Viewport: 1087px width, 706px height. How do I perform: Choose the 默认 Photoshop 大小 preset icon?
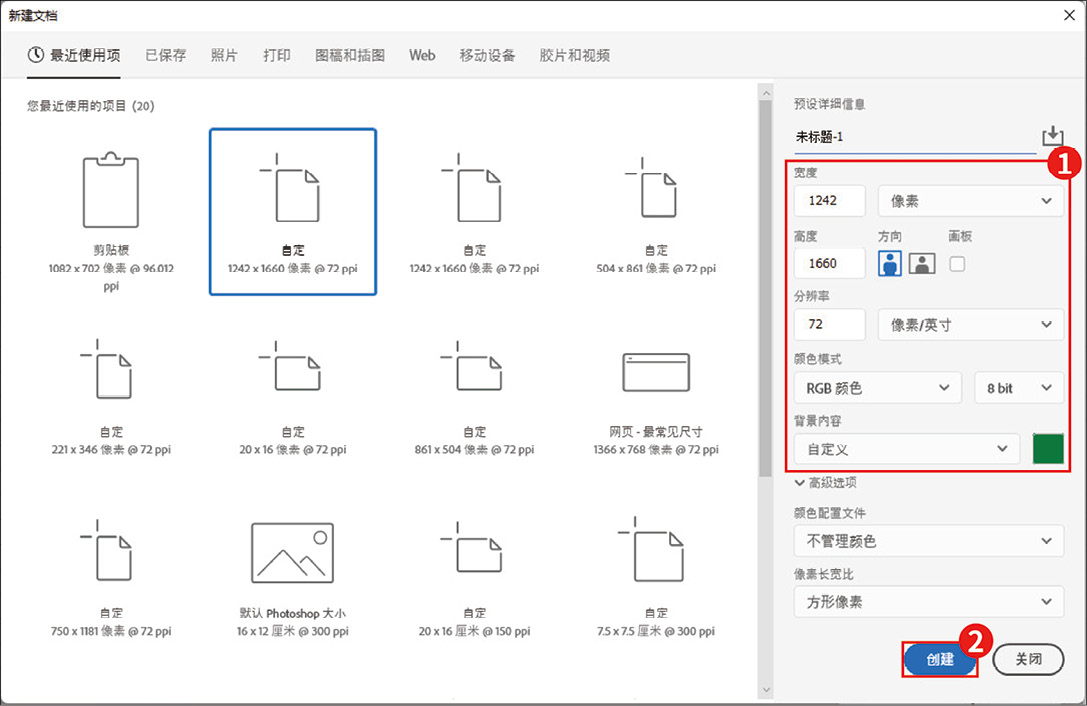[292, 552]
